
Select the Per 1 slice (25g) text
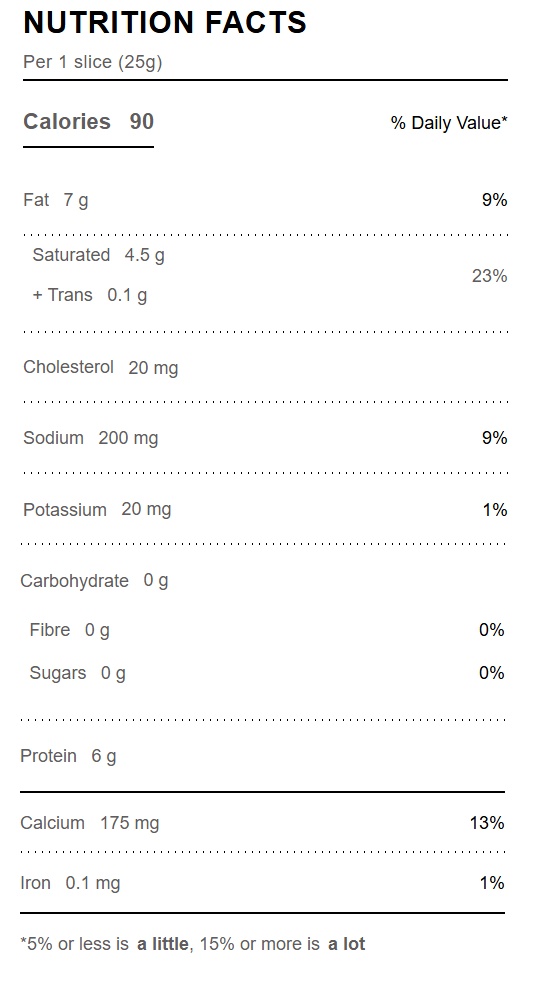[93, 62]
